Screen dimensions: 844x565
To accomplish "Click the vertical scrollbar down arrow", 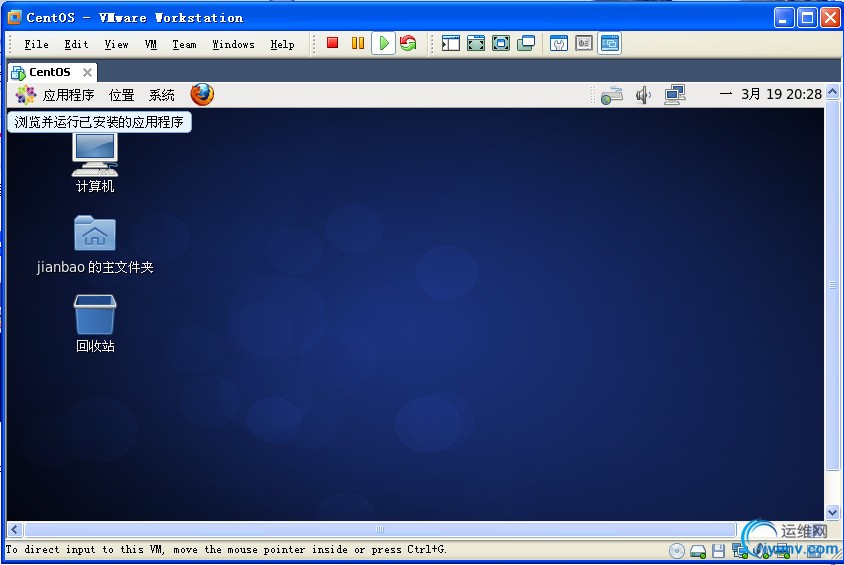I will click(x=833, y=512).
